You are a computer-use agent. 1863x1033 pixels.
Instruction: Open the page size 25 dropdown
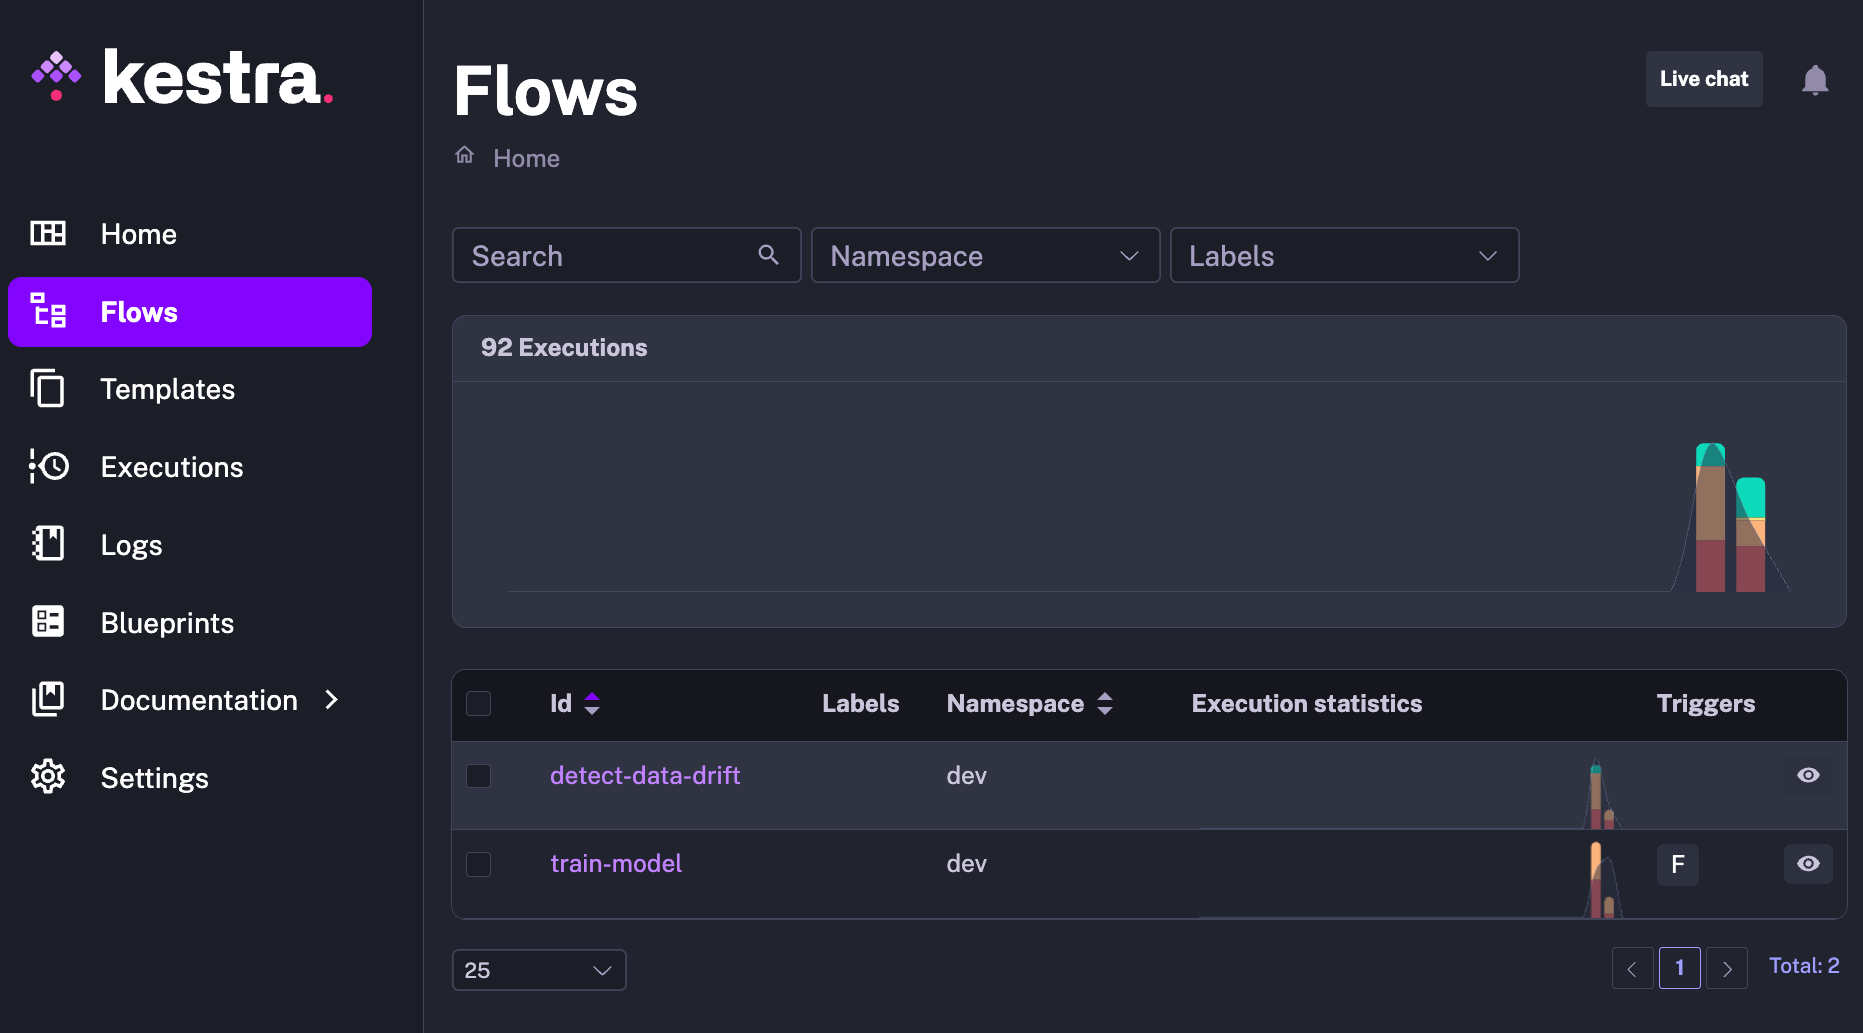coord(539,970)
